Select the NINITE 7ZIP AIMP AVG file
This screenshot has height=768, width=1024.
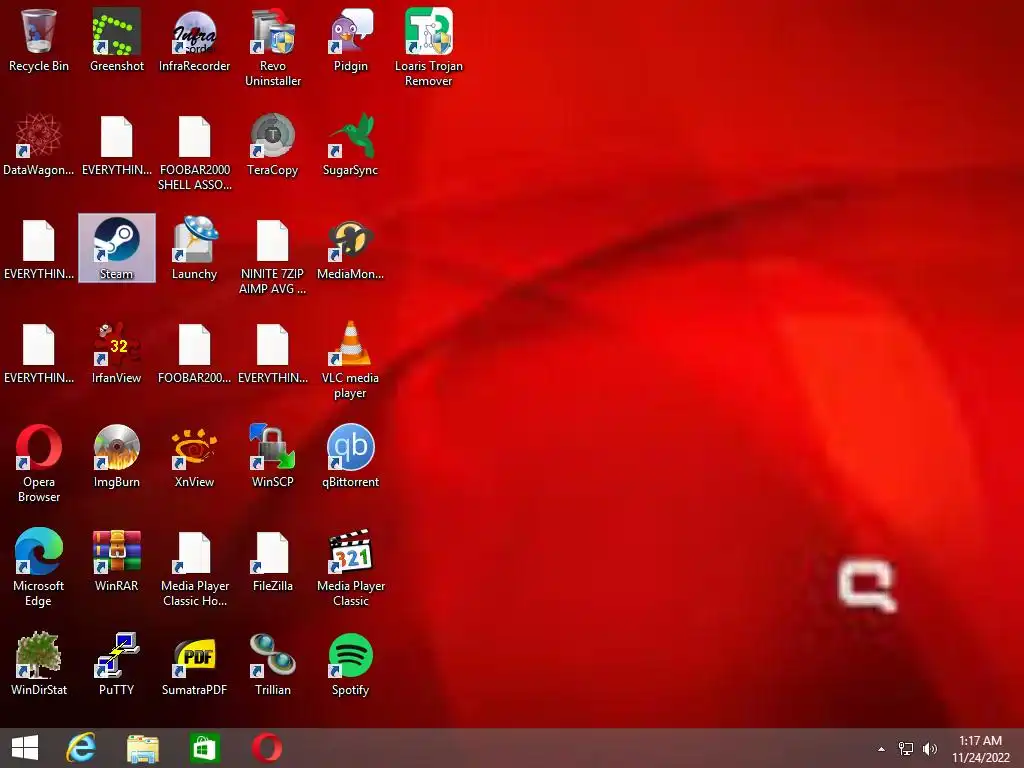[x=272, y=256]
